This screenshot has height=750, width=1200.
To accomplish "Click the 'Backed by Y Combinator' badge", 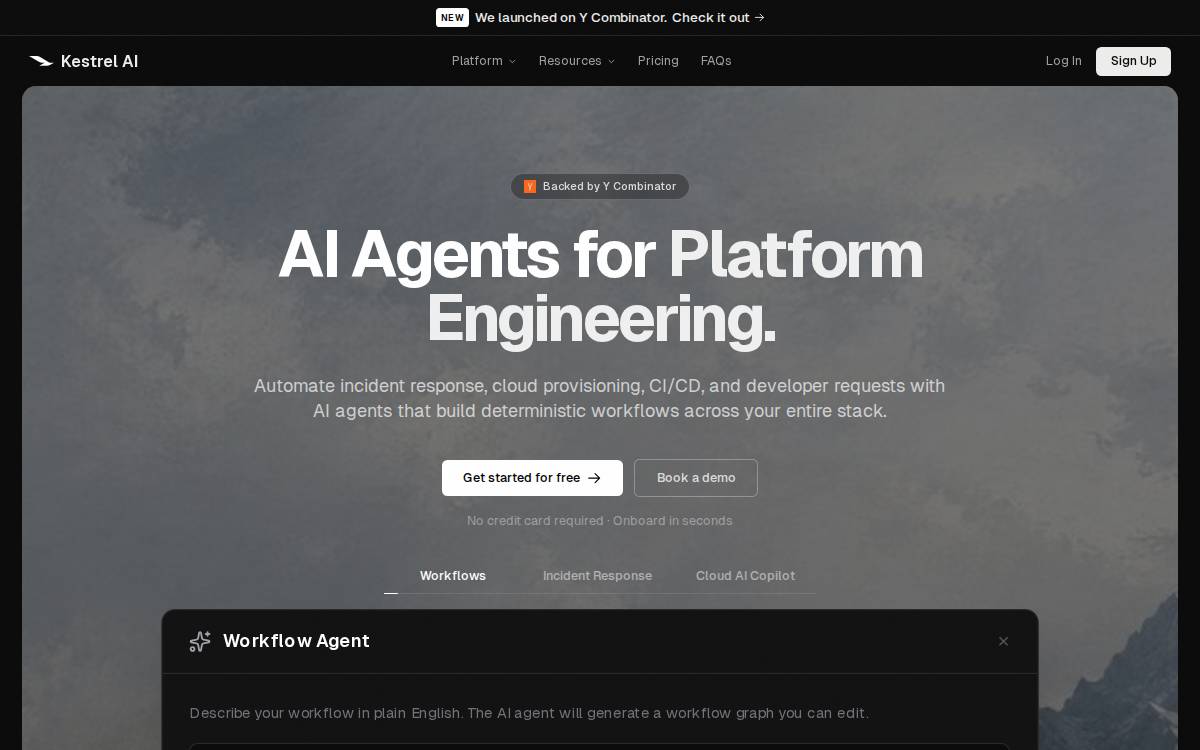I will point(600,186).
